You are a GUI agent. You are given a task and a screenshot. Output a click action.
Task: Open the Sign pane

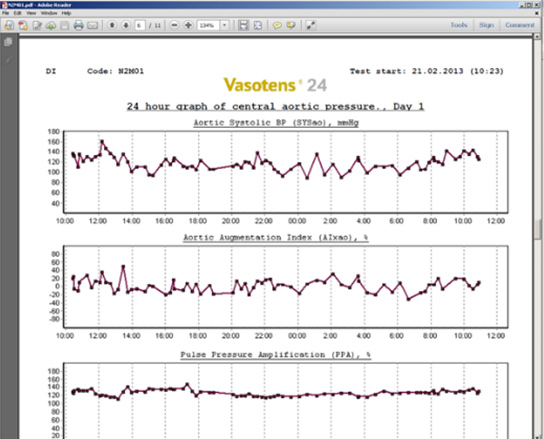[x=486, y=25]
